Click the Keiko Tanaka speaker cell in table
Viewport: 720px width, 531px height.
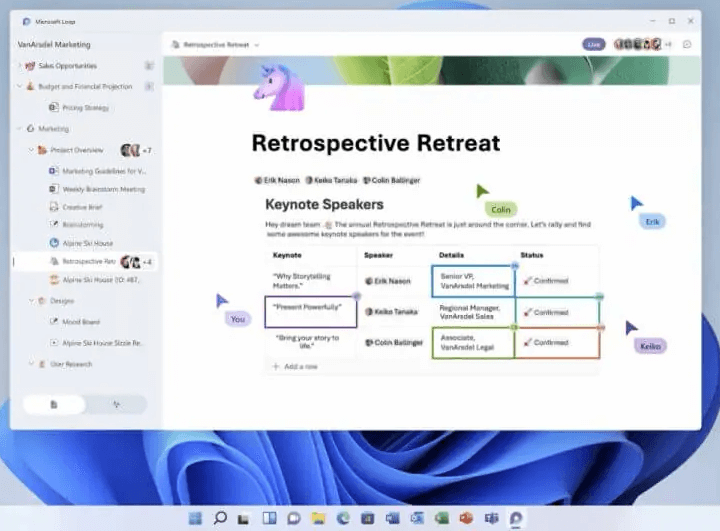[x=394, y=312]
